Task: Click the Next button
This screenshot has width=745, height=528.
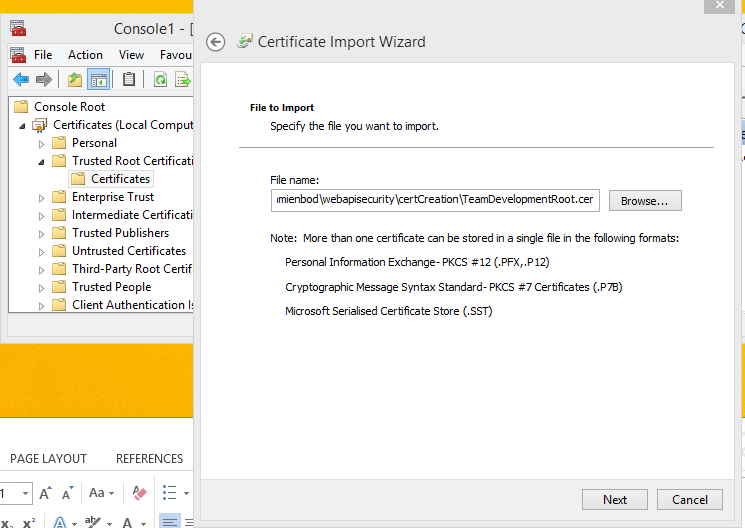Action: [615, 500]
